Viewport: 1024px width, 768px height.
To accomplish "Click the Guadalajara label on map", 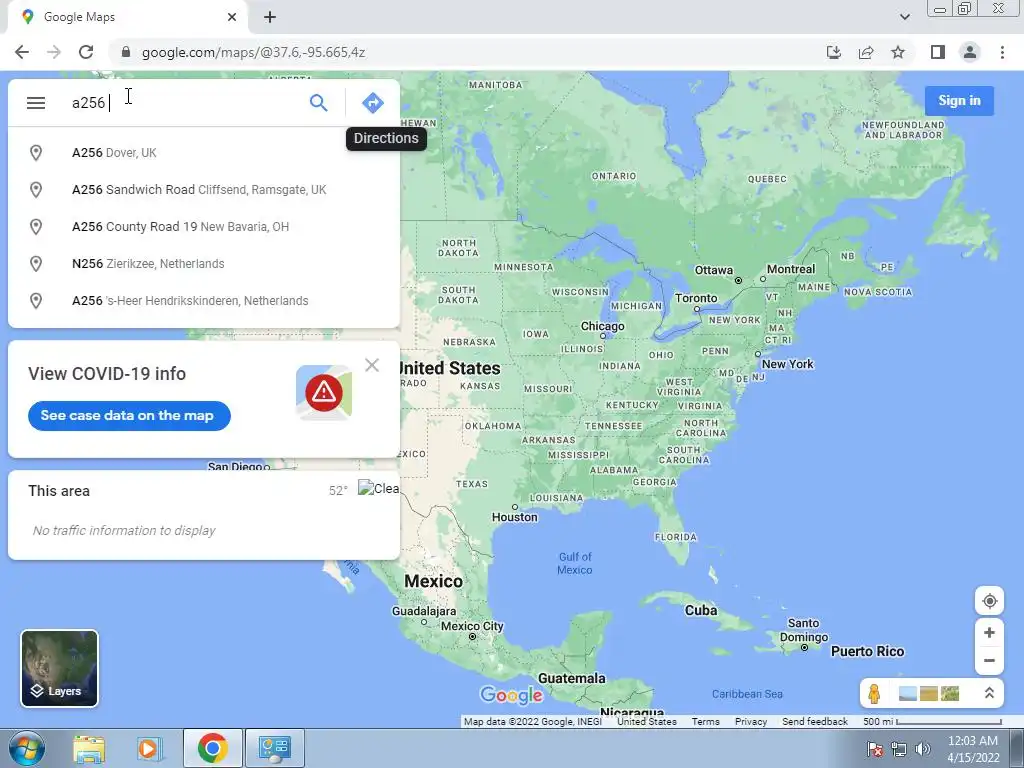I will [424, 611].
